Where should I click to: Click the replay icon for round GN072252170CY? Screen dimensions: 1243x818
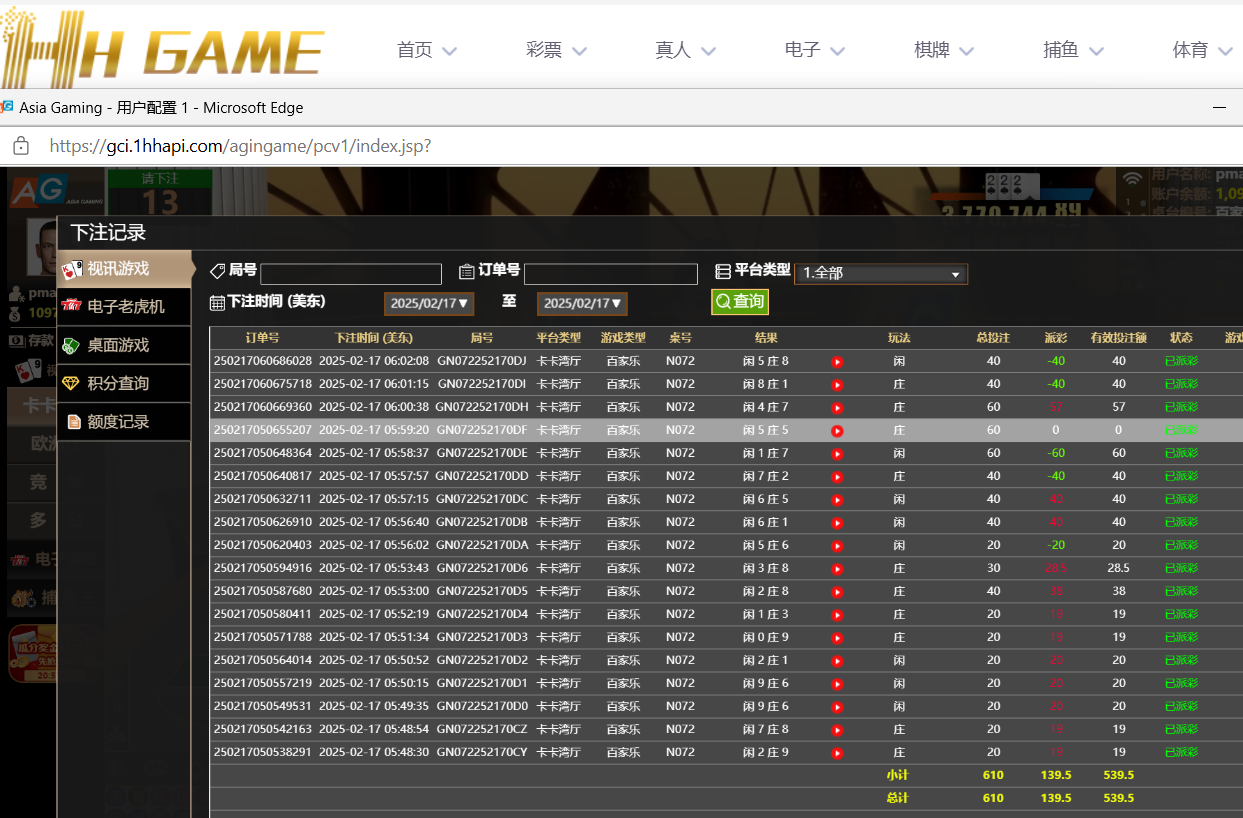(x=837, y=753)
